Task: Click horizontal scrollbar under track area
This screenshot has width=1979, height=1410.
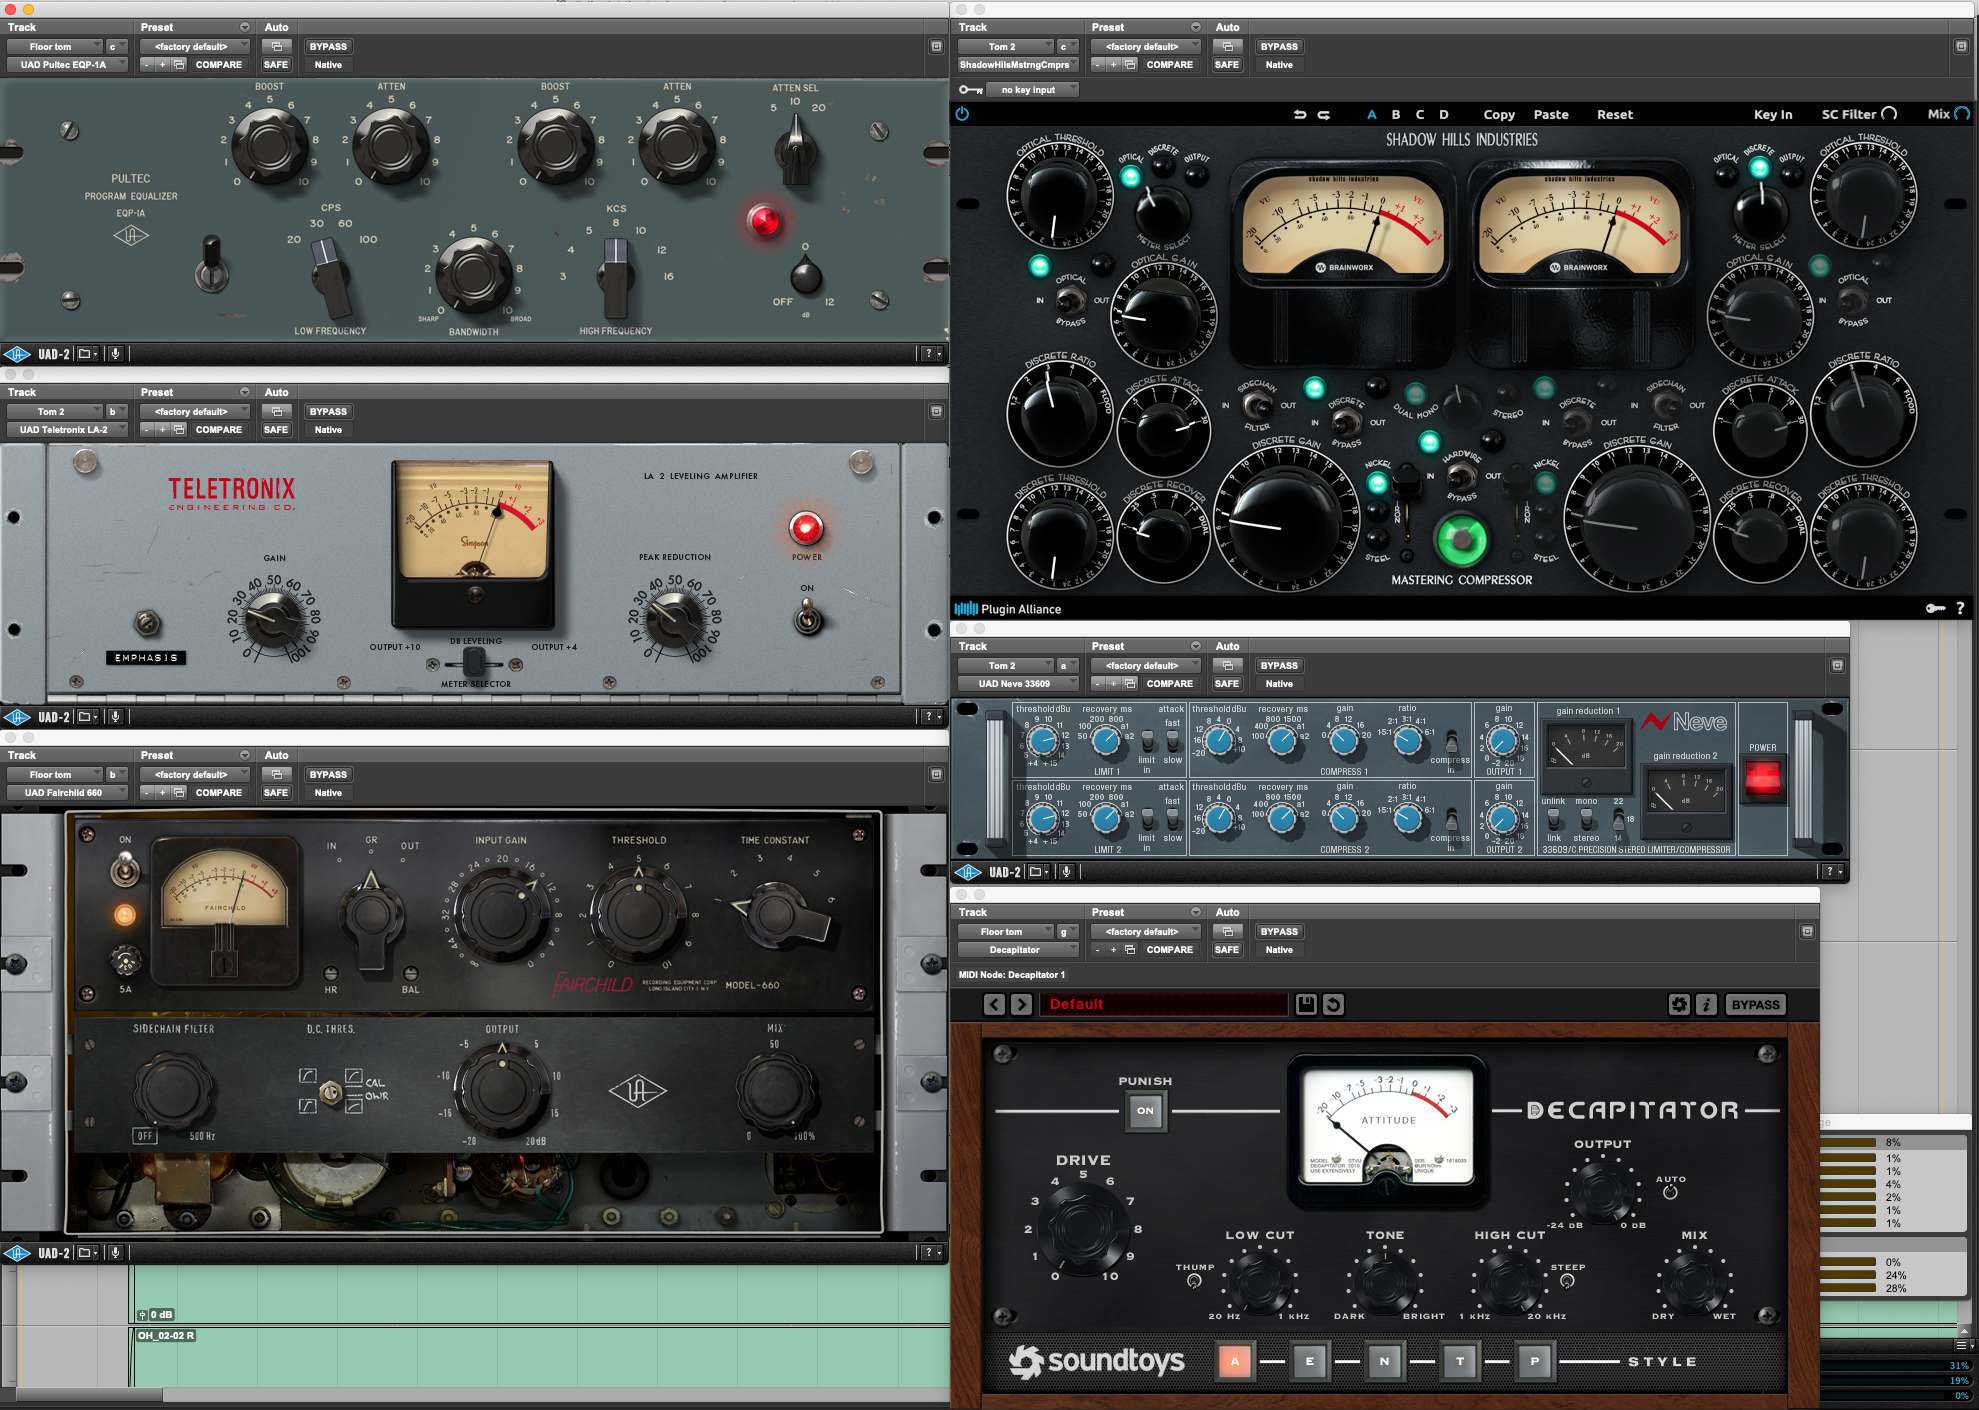Action: [90, 1394]
